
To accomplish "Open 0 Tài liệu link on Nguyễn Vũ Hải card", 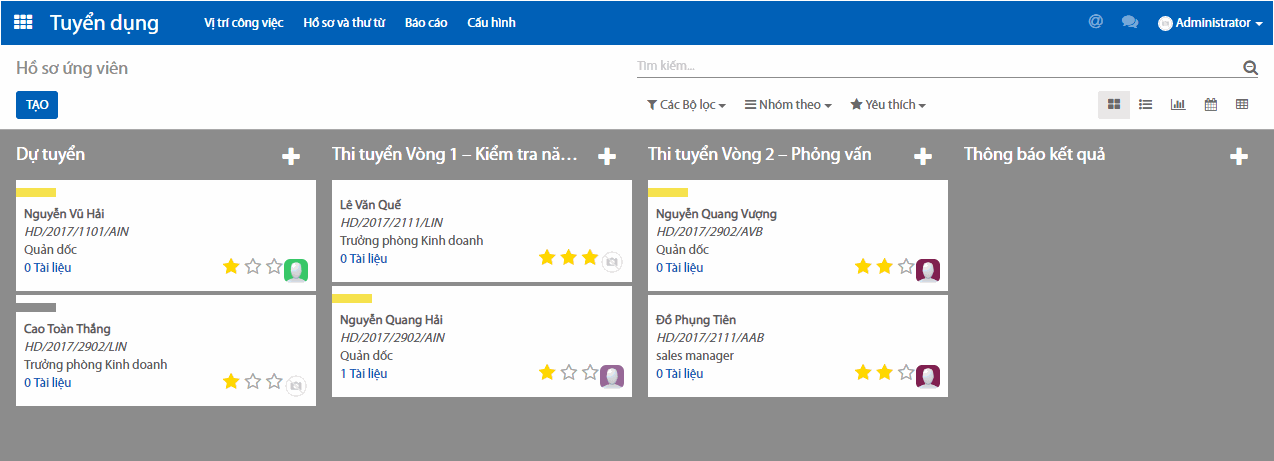I will pos(47,268).
